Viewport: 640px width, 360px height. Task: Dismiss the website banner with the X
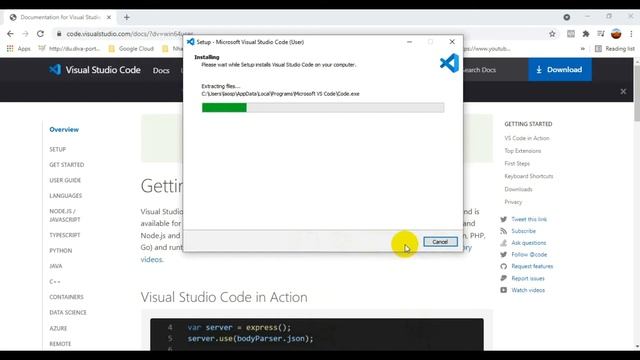[623, 91]
